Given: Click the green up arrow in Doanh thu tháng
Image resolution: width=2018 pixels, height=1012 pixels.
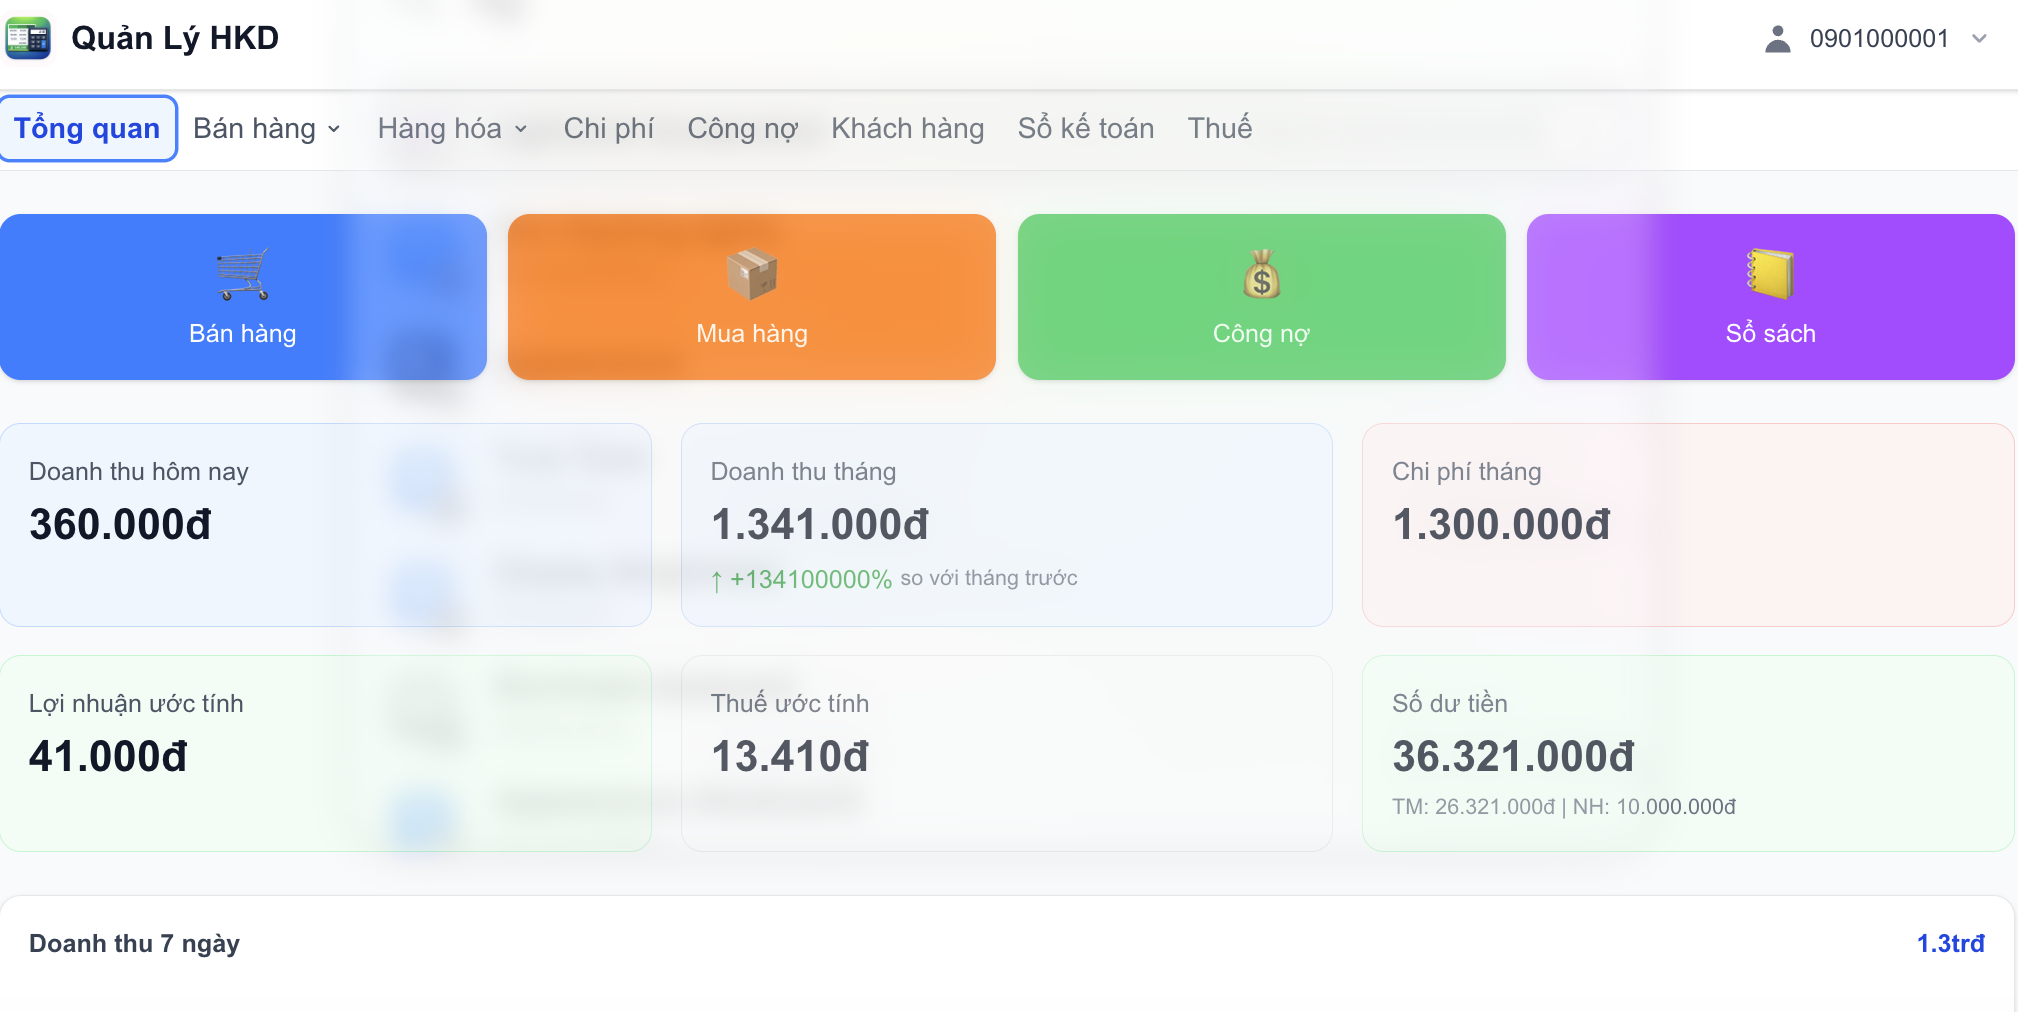Looking at the screenshot, I should (x=716, y=580).
